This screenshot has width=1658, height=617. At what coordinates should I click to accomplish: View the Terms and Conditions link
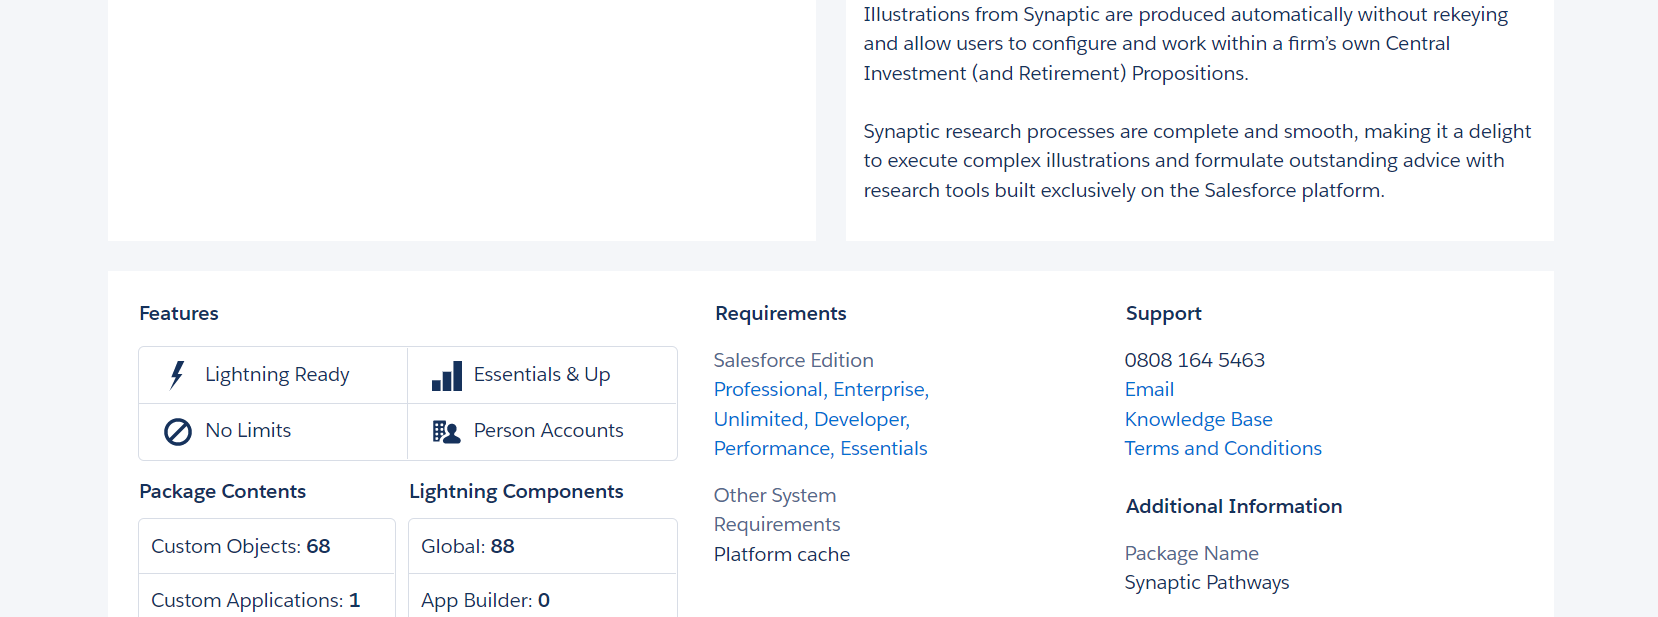point(1222,449)
